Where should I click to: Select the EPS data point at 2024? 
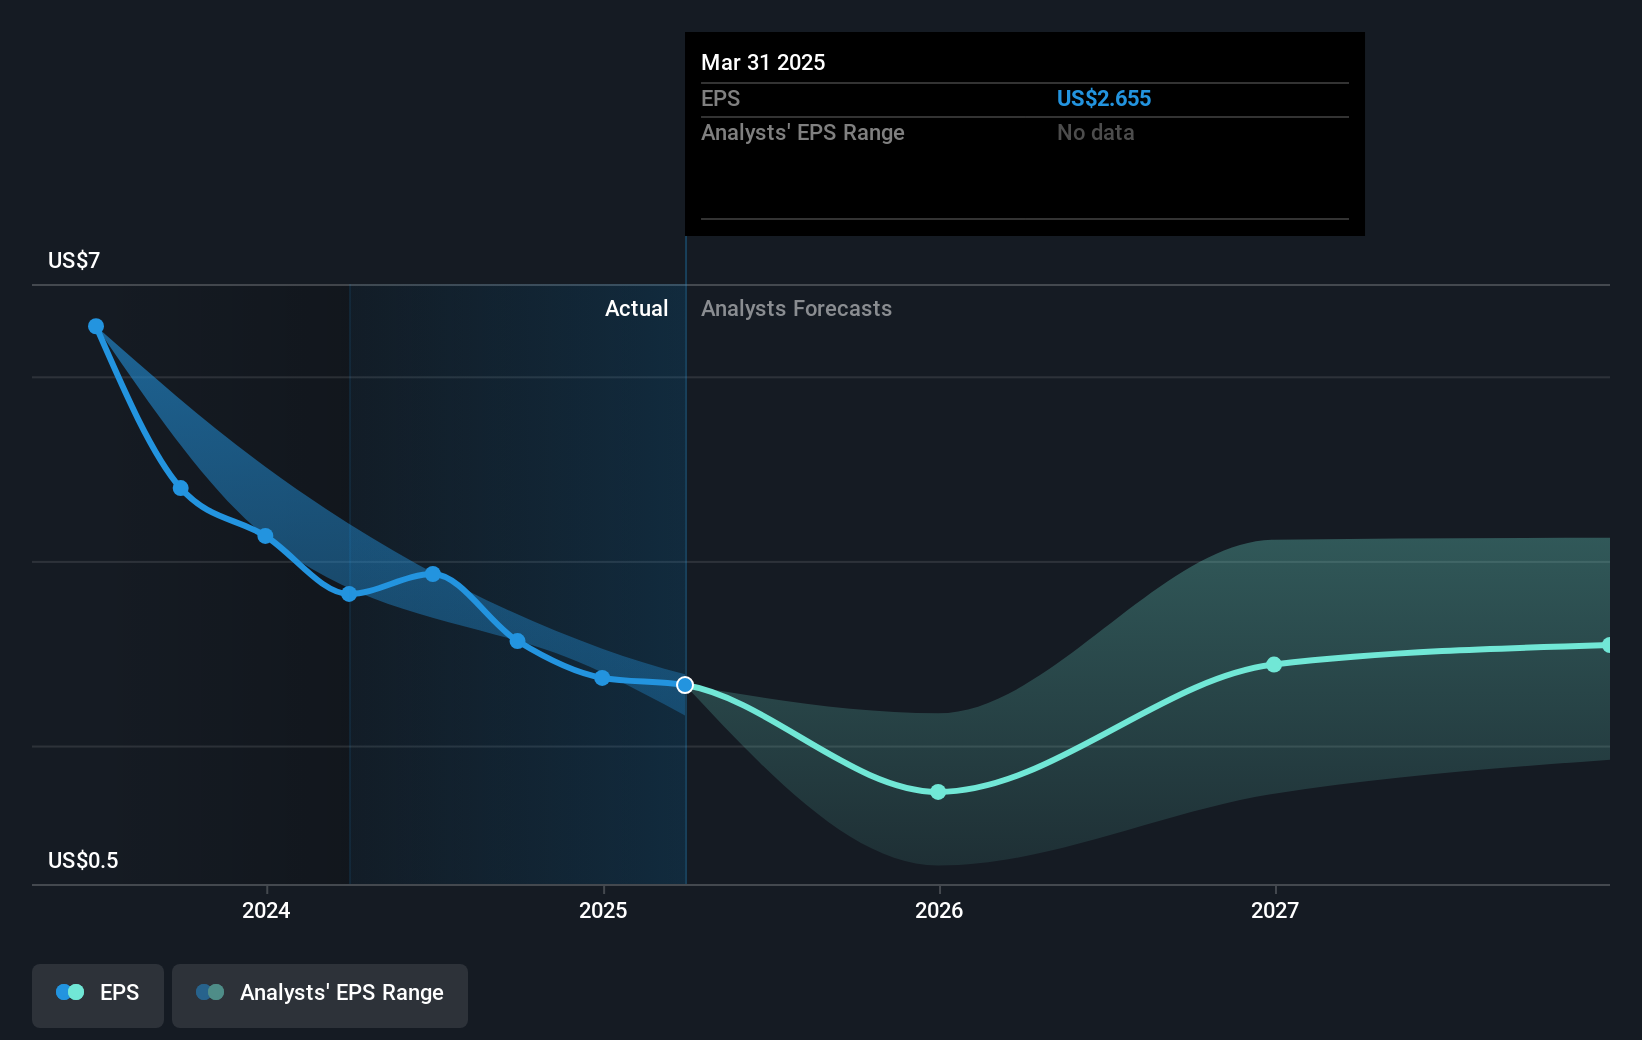(x=265, y=536)
